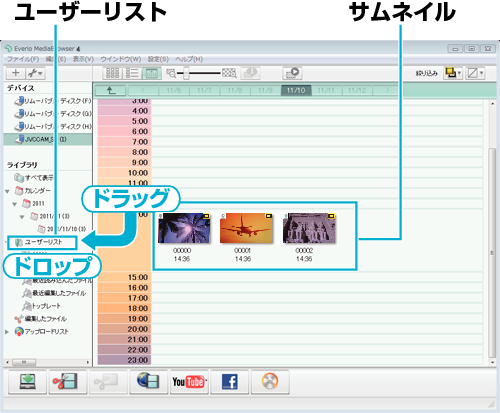Click the zoom out thumbnails icon
This screenshot has height=413, width=500.
pyautogui.click(x=171, y=73)
